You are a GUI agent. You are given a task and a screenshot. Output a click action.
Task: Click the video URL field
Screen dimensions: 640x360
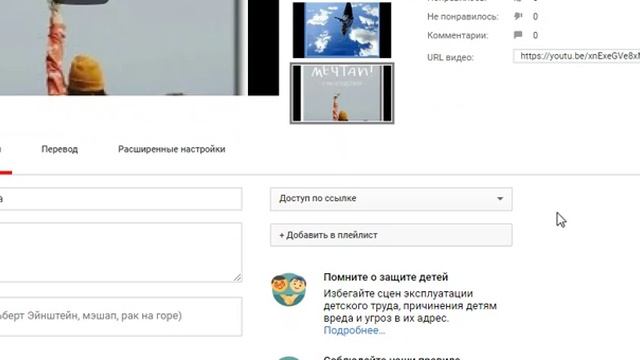click(x=576, y=56)
